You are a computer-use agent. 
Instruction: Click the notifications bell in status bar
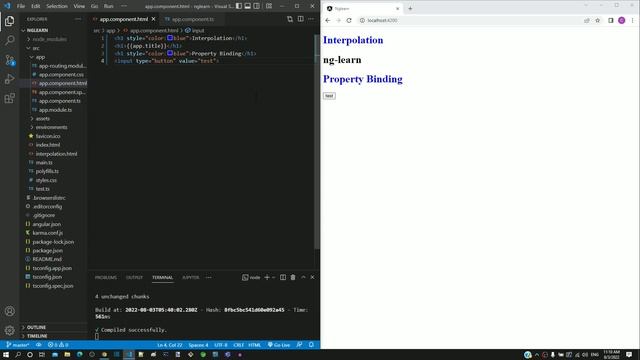click(x=311, y=345)
